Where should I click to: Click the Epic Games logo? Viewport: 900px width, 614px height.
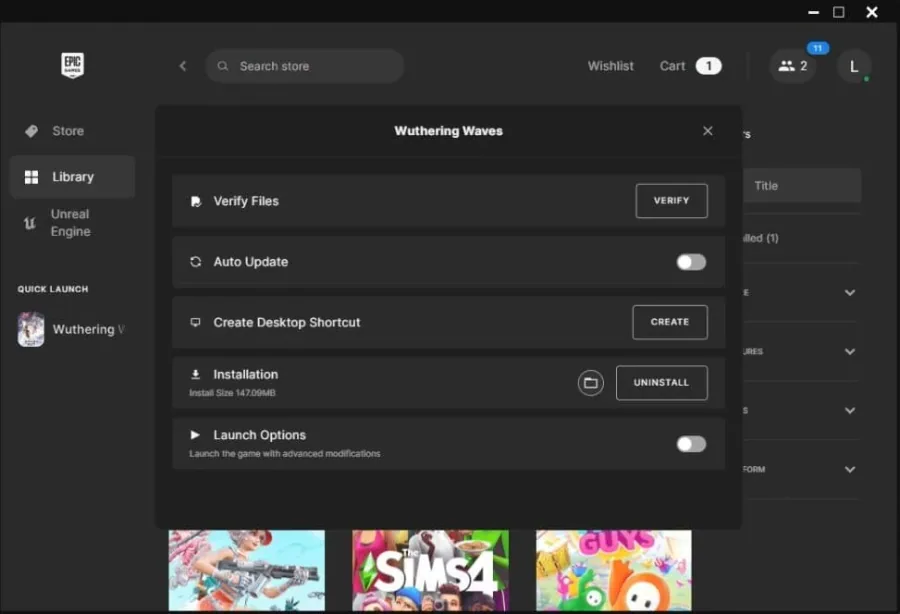pos(72,65)
